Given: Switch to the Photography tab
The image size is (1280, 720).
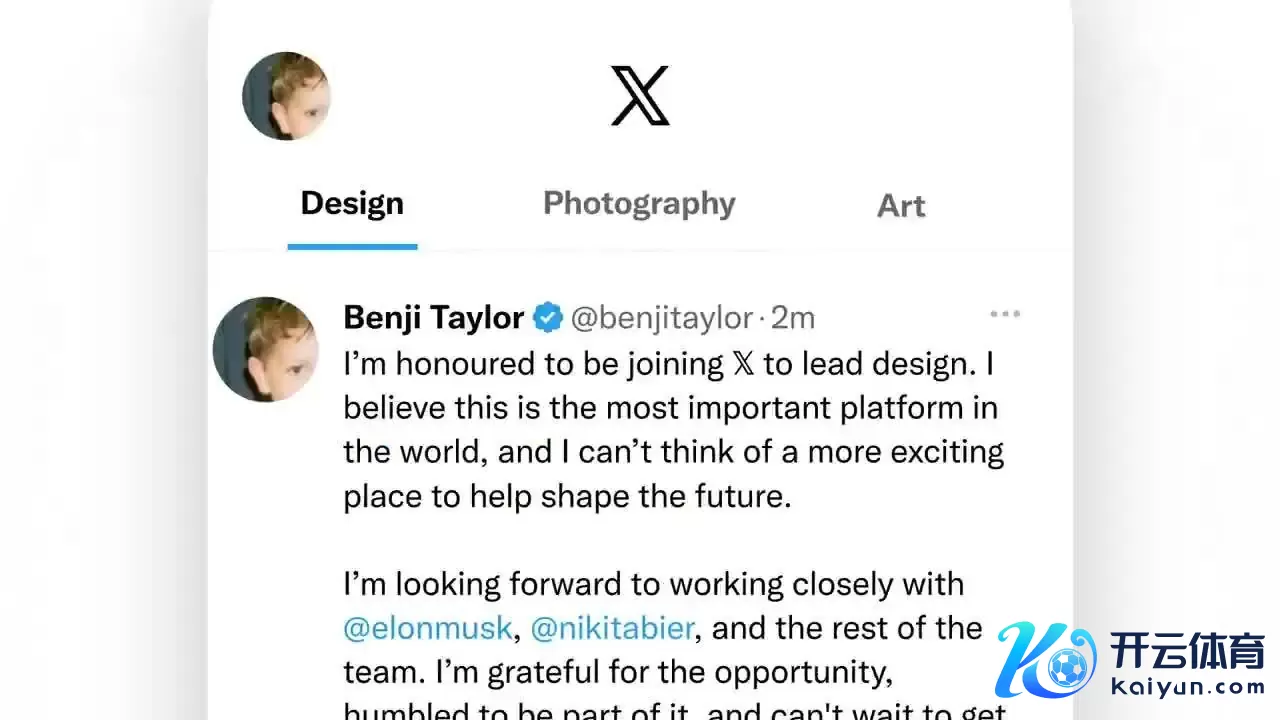Looking at the screenshot, I should (x=639, y=204).
